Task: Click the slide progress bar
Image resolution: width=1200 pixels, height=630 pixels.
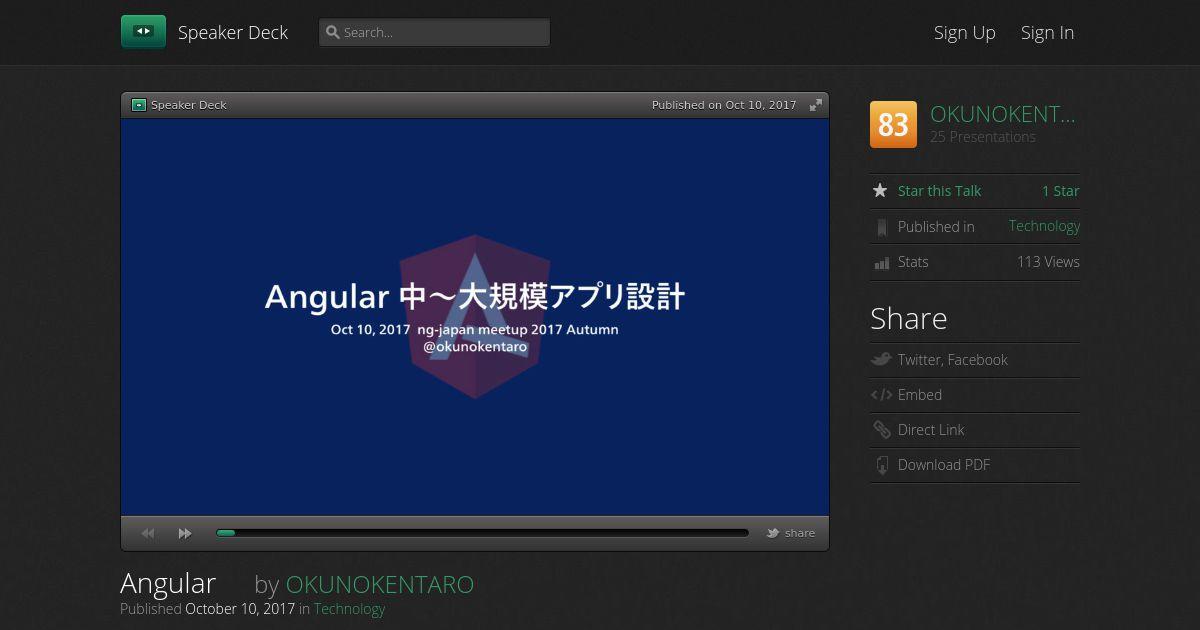Action: tap(482, 533)
